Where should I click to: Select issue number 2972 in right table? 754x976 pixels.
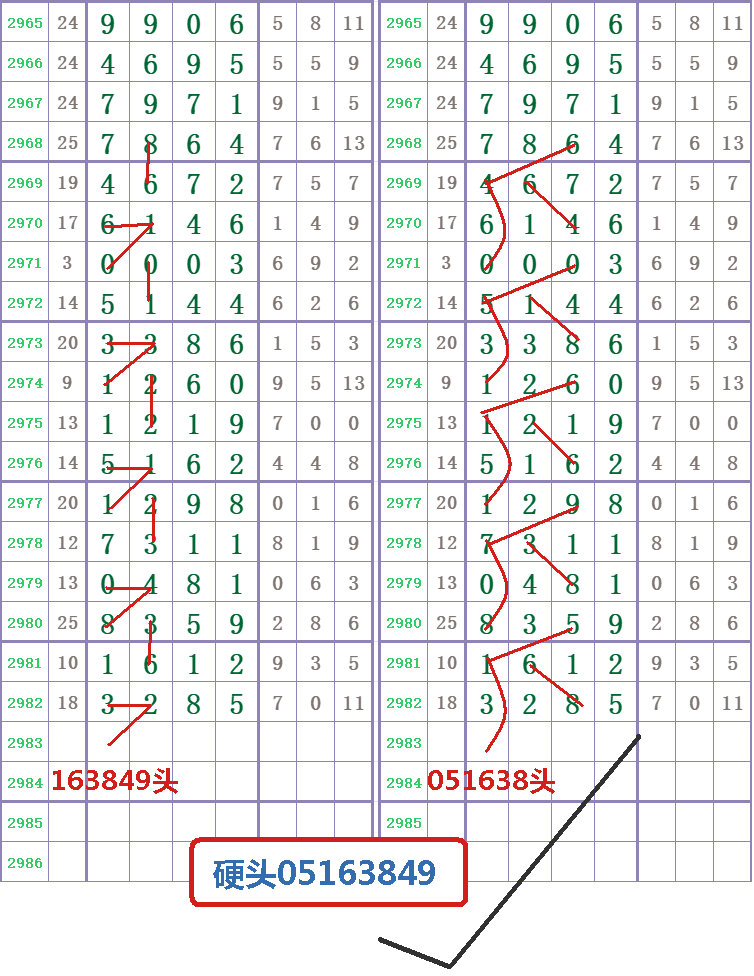click(404, 303)
